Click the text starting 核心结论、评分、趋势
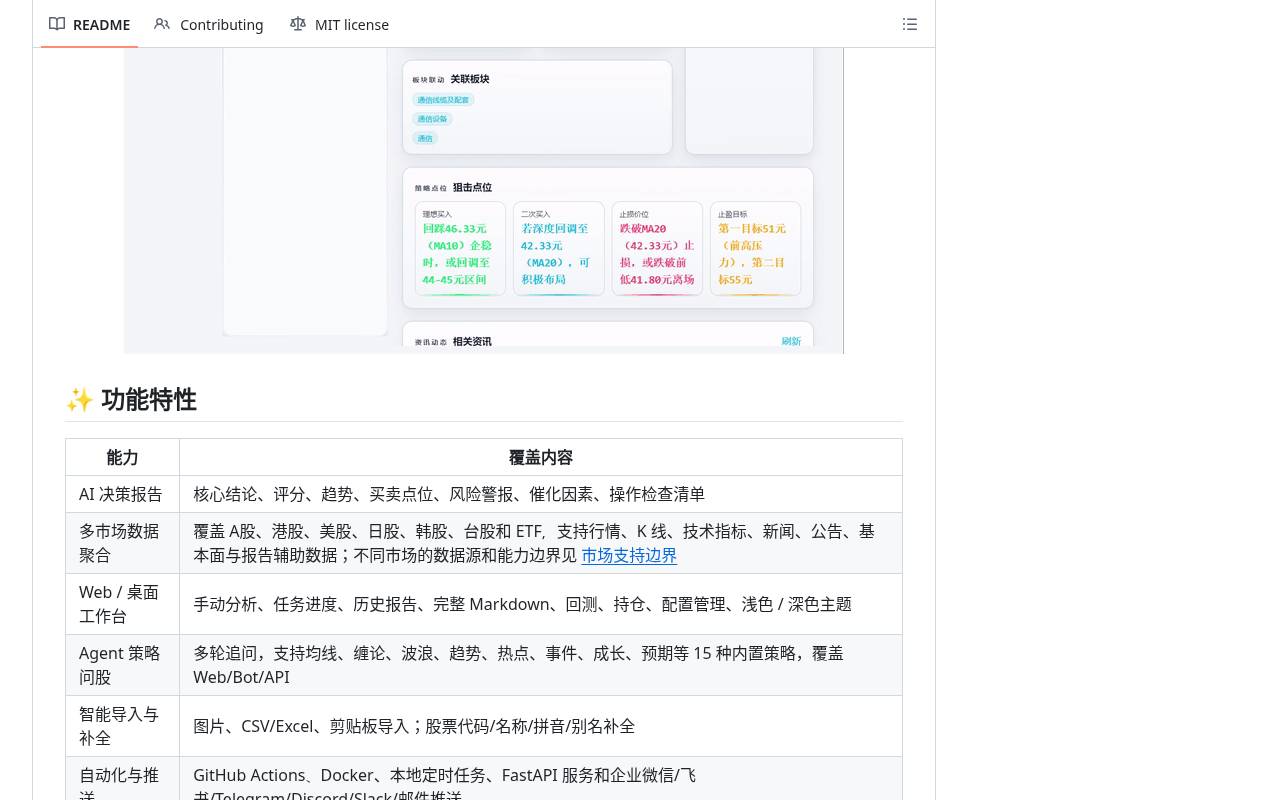Viewport: 1280px width, 800px height. point(449,494)
